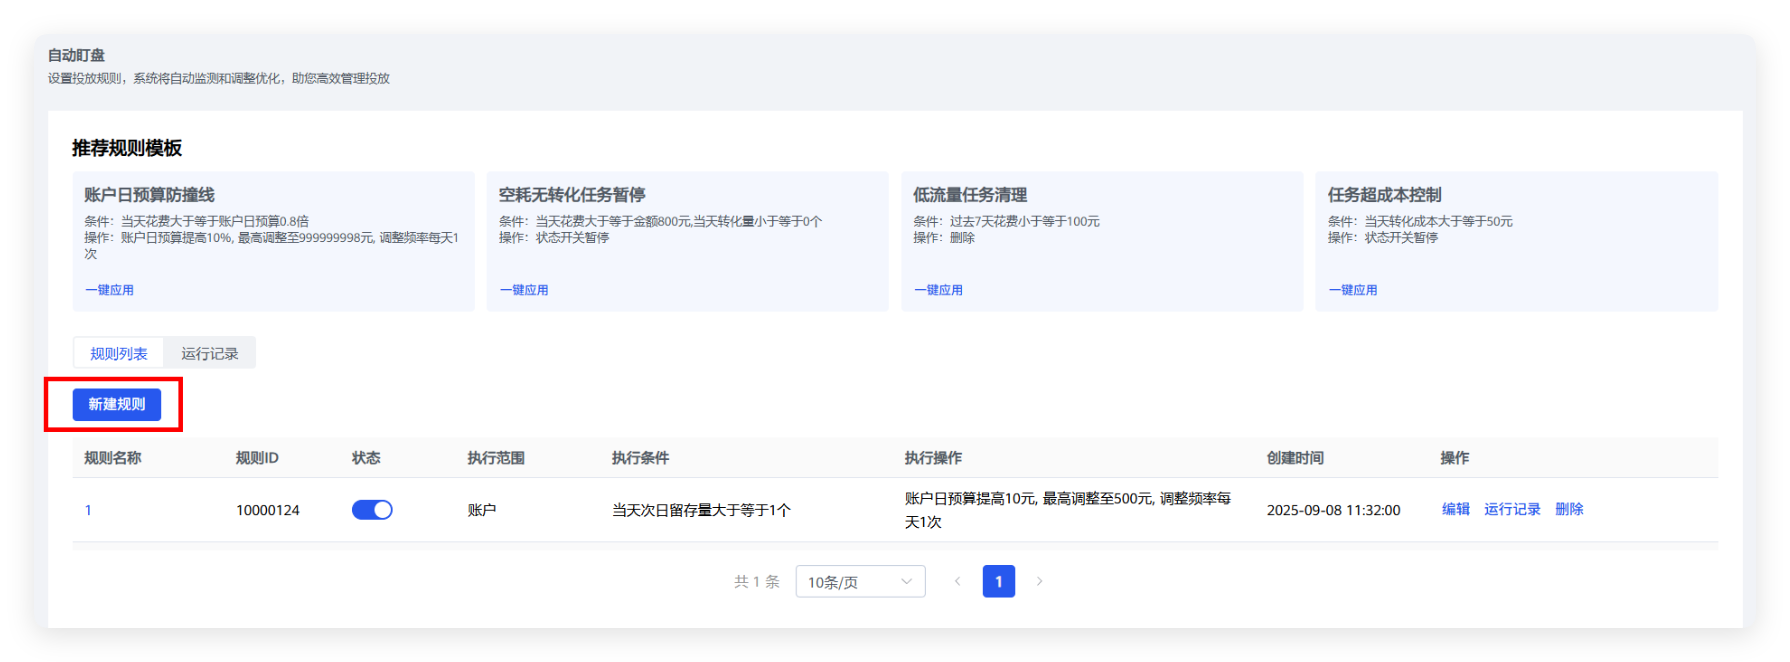This screenshot has width=1790, height=662.
Task: Click the 账户 execution scope cell
Action: 482,510
